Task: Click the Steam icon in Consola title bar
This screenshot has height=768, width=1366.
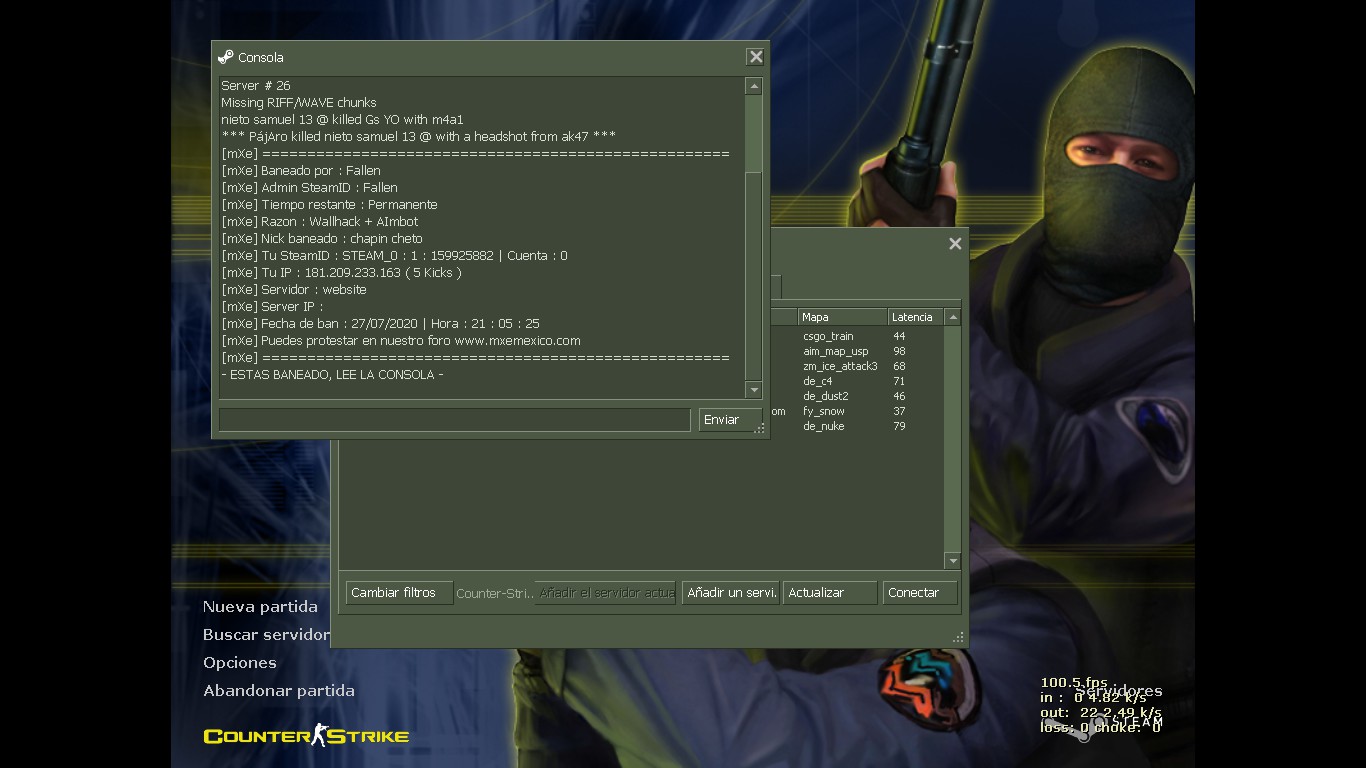Action: coord(226,57)
